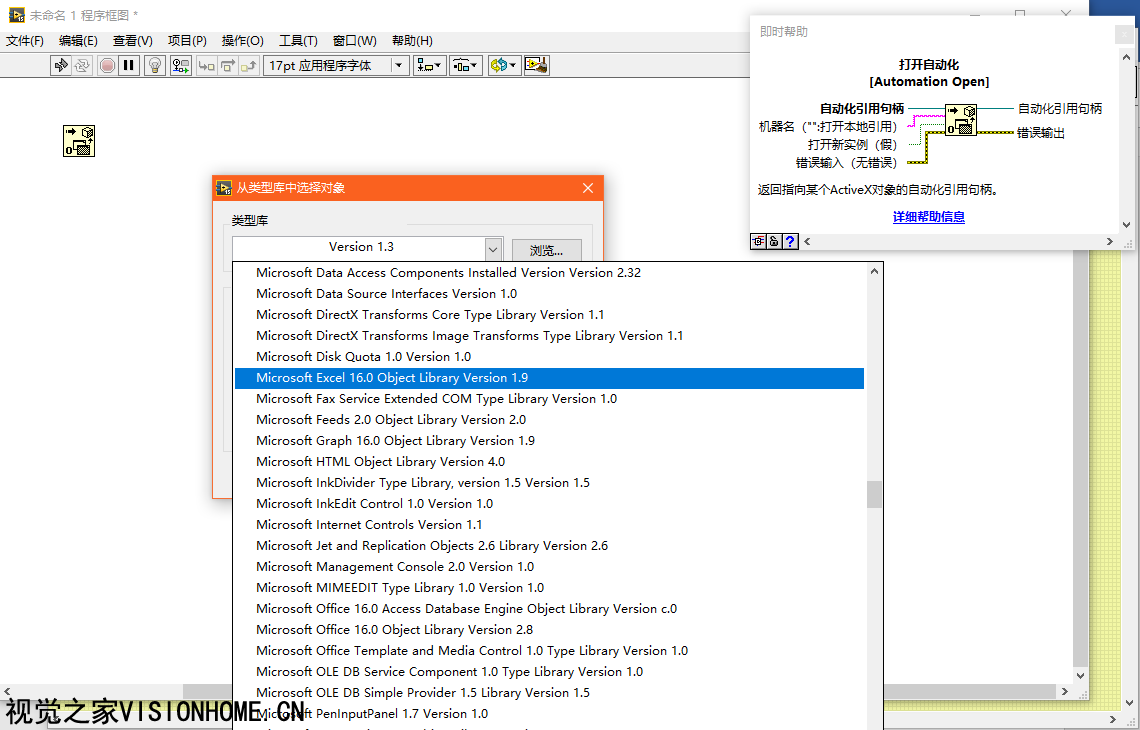Select the Automation Open node on diagram
The width and height of the screenshot is (1140, 730).
point(79,141)
